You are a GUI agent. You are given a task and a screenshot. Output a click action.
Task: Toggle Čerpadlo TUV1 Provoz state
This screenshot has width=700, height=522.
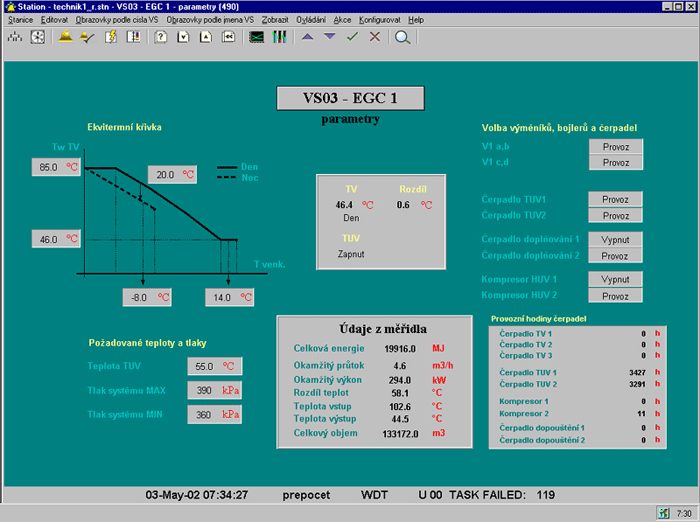(x=615, y=199)
